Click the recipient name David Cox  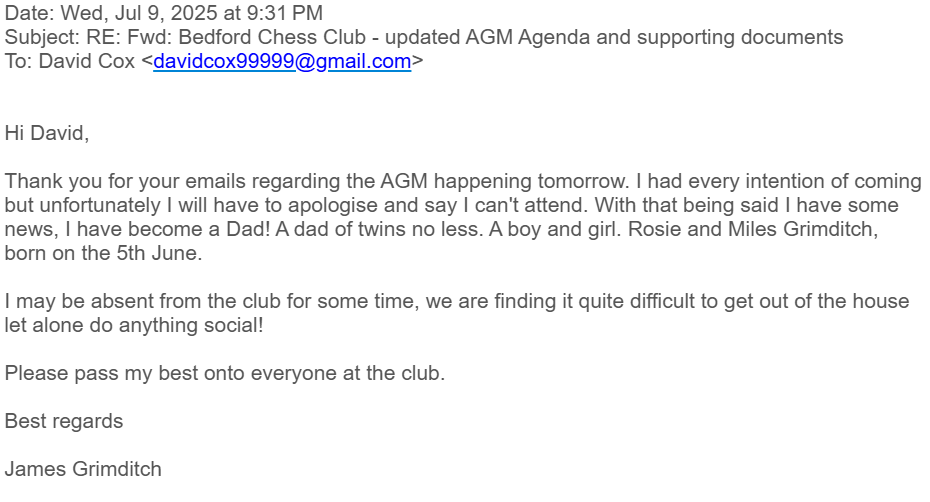[x=87, y=61]
